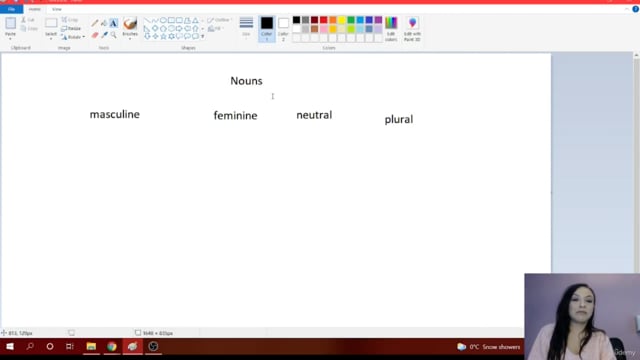Expand the Brushes dropdown arrow

[x=130, y=39]
